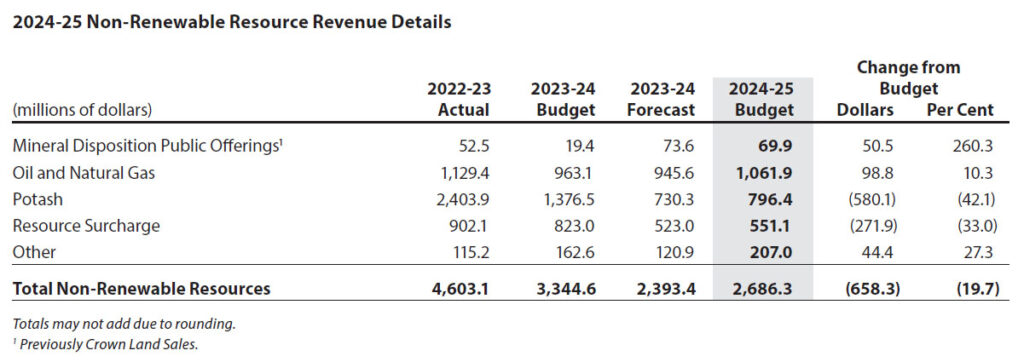
Task: Click the Total Non-Renewable Resources label
Action: coord(141,288)
